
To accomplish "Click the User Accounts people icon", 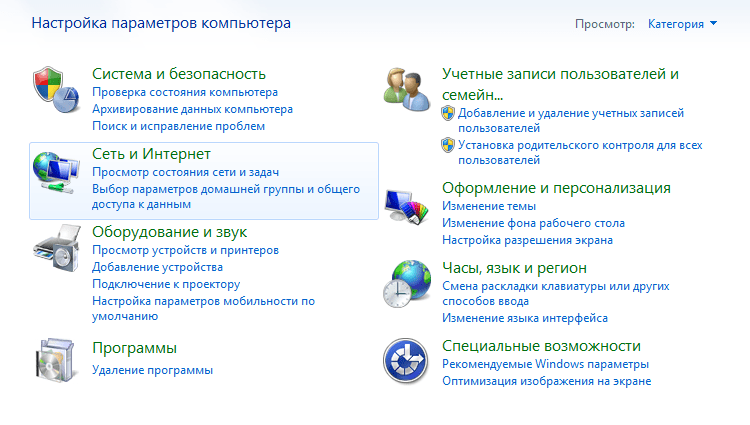I will click(x=407, y=89).
